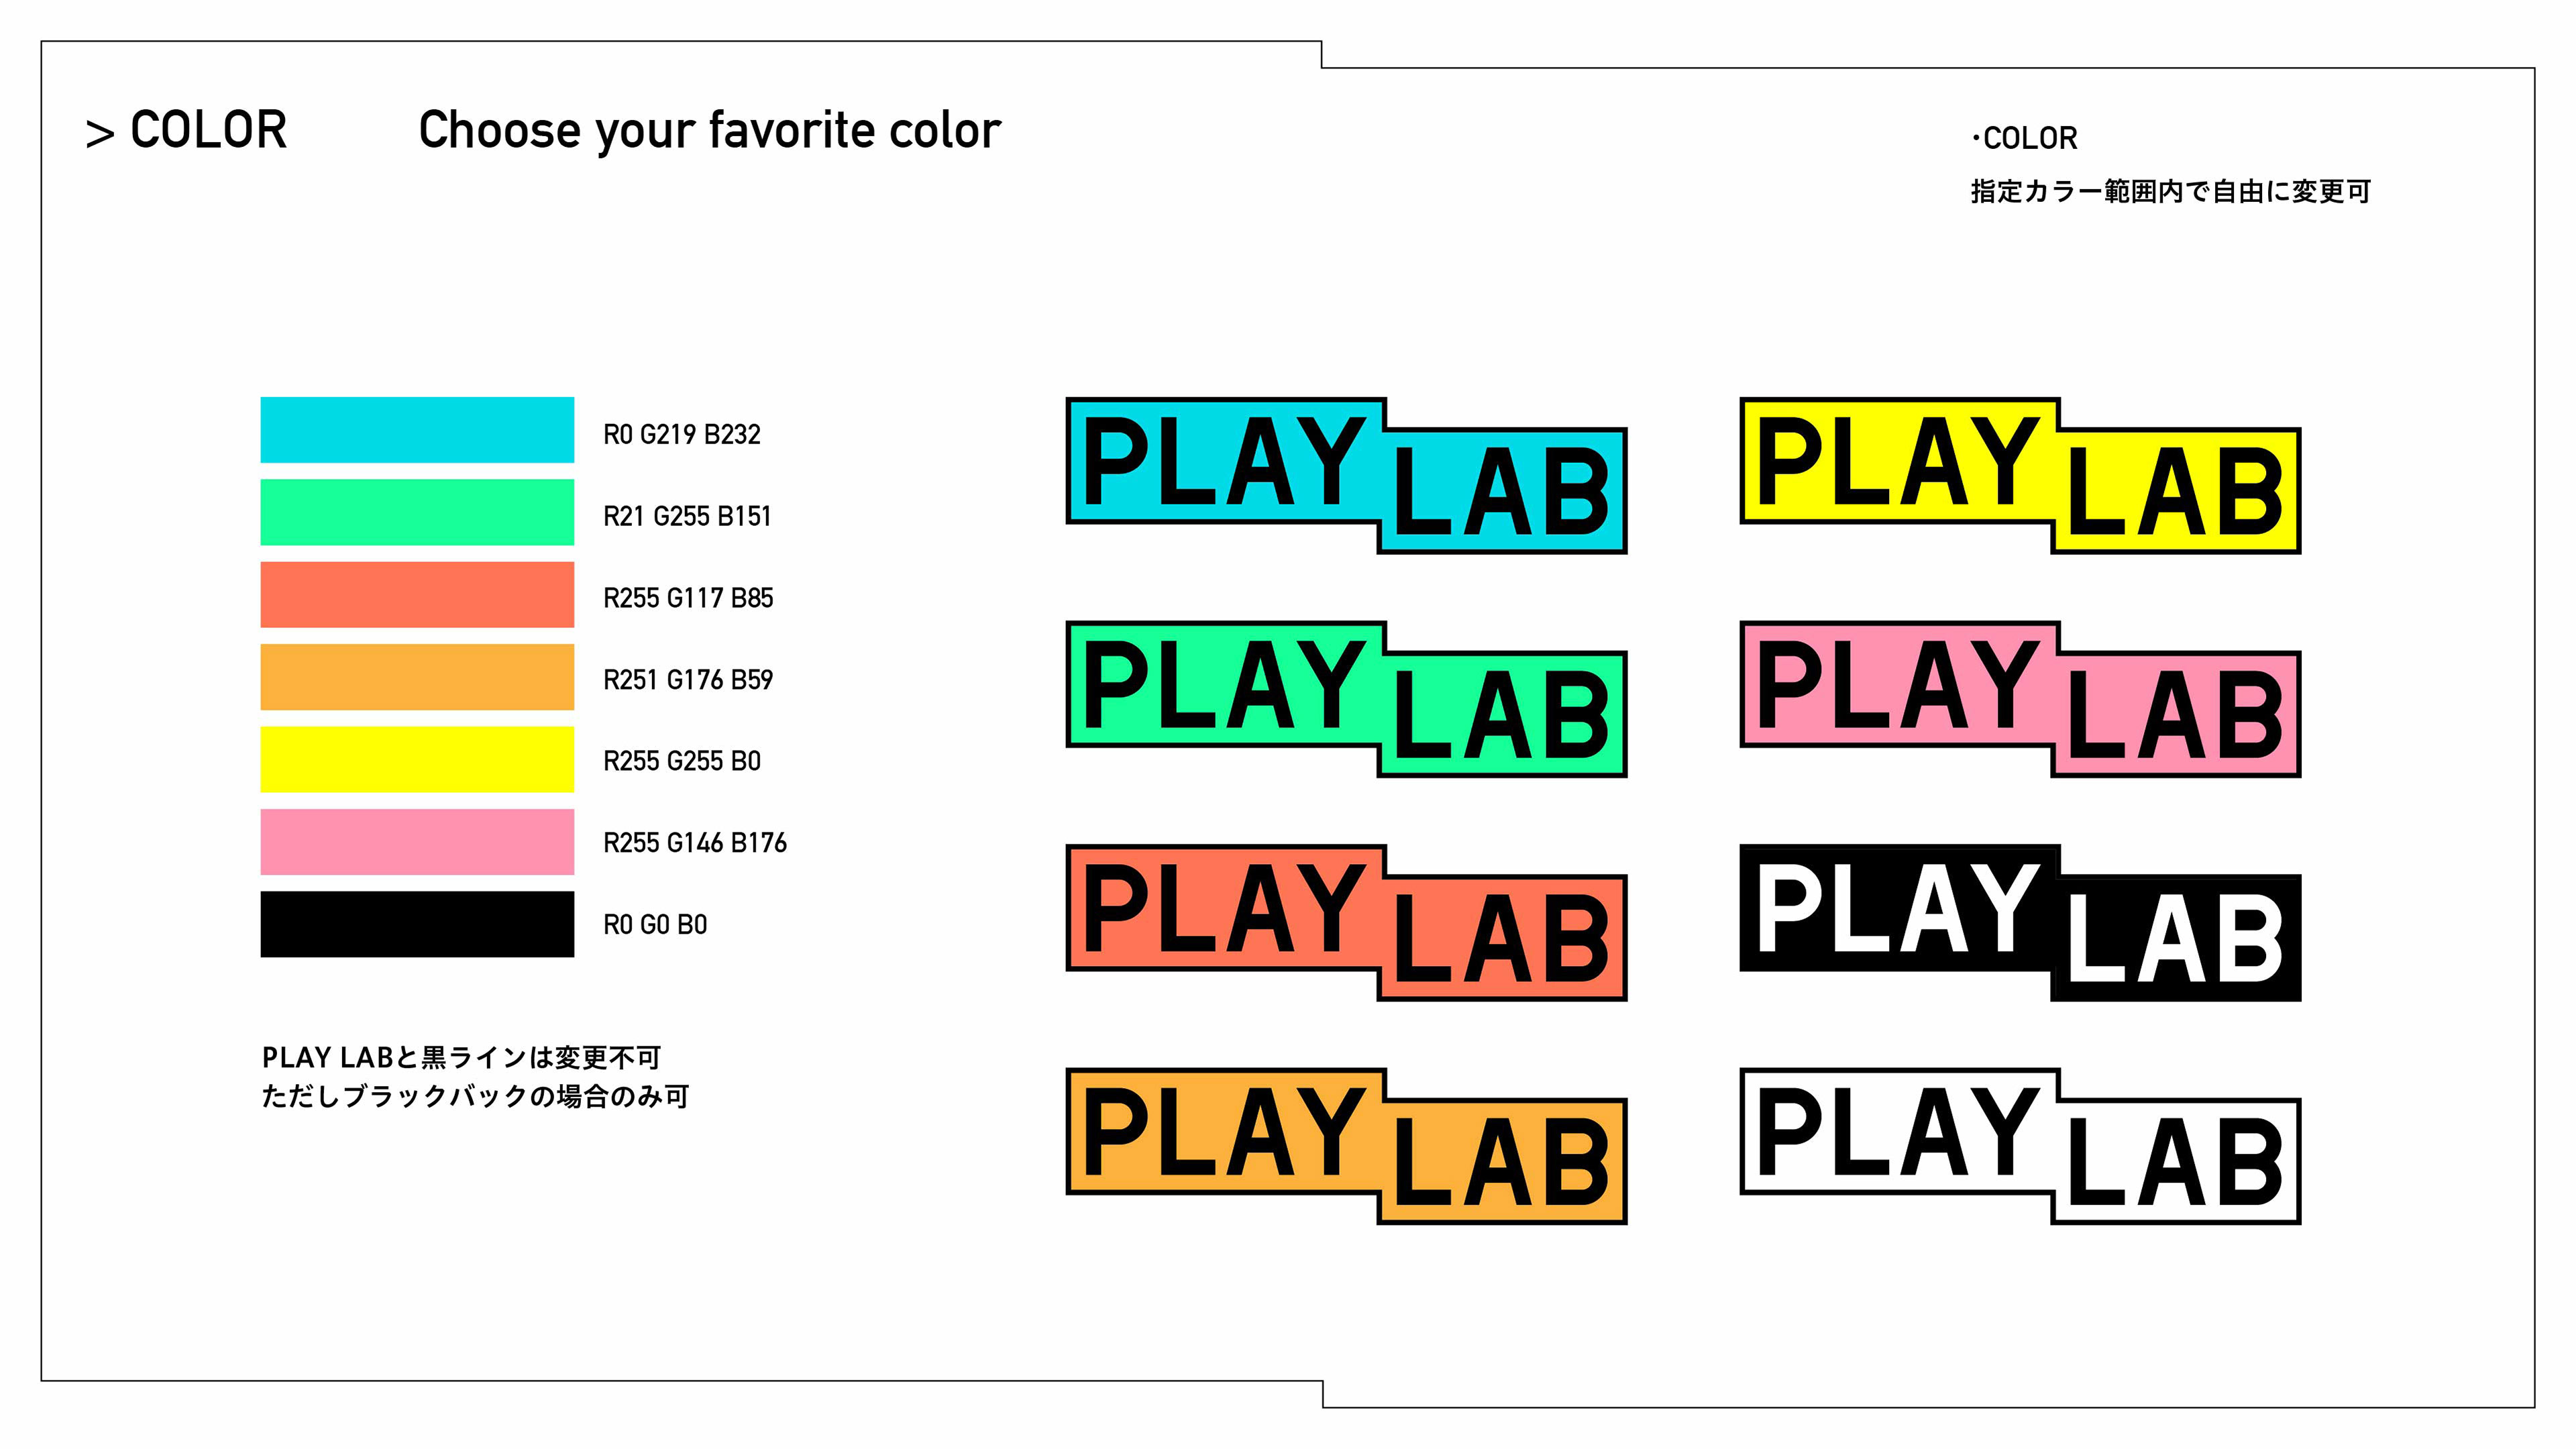
Task: Pick the black color swatch bar
Action: click(417, 924)
